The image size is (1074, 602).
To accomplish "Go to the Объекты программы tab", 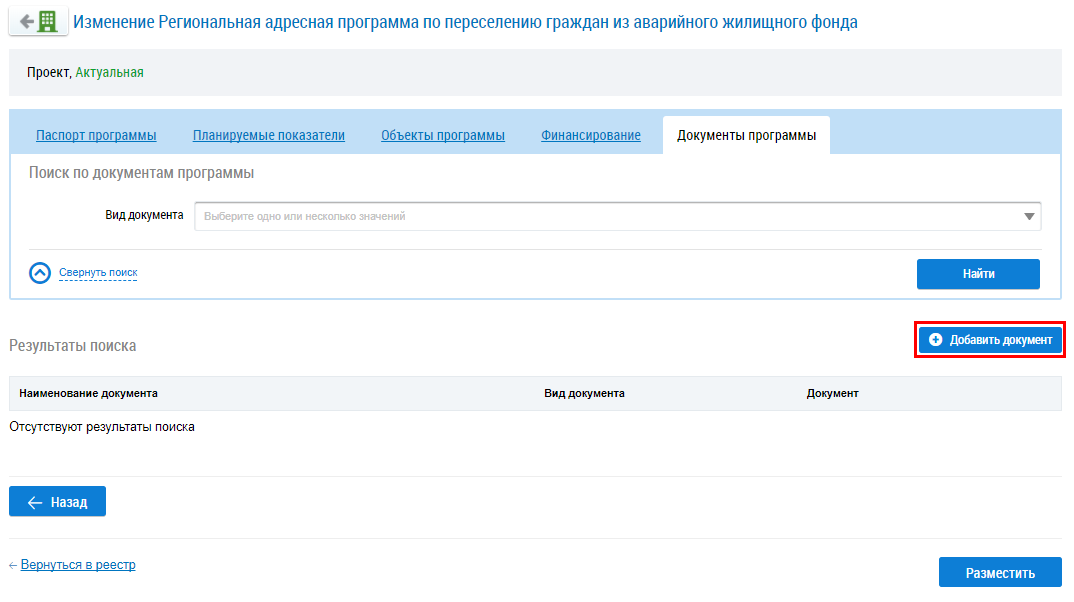I will (442, 136).
